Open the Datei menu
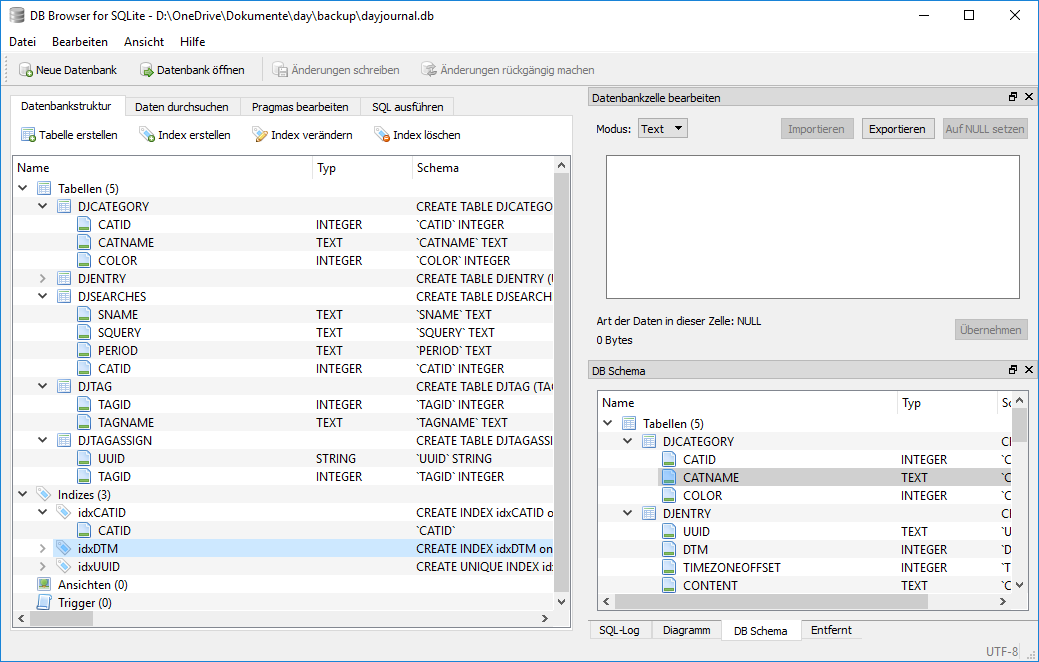1039x662 pixels. pyautogui.click(x=23, y=42)
